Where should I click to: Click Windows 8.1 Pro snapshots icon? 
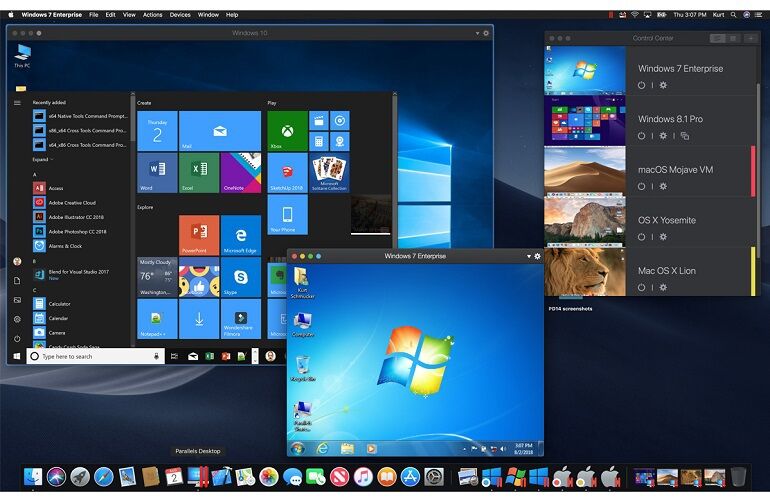pyautogui.click(x=685, y=136)
